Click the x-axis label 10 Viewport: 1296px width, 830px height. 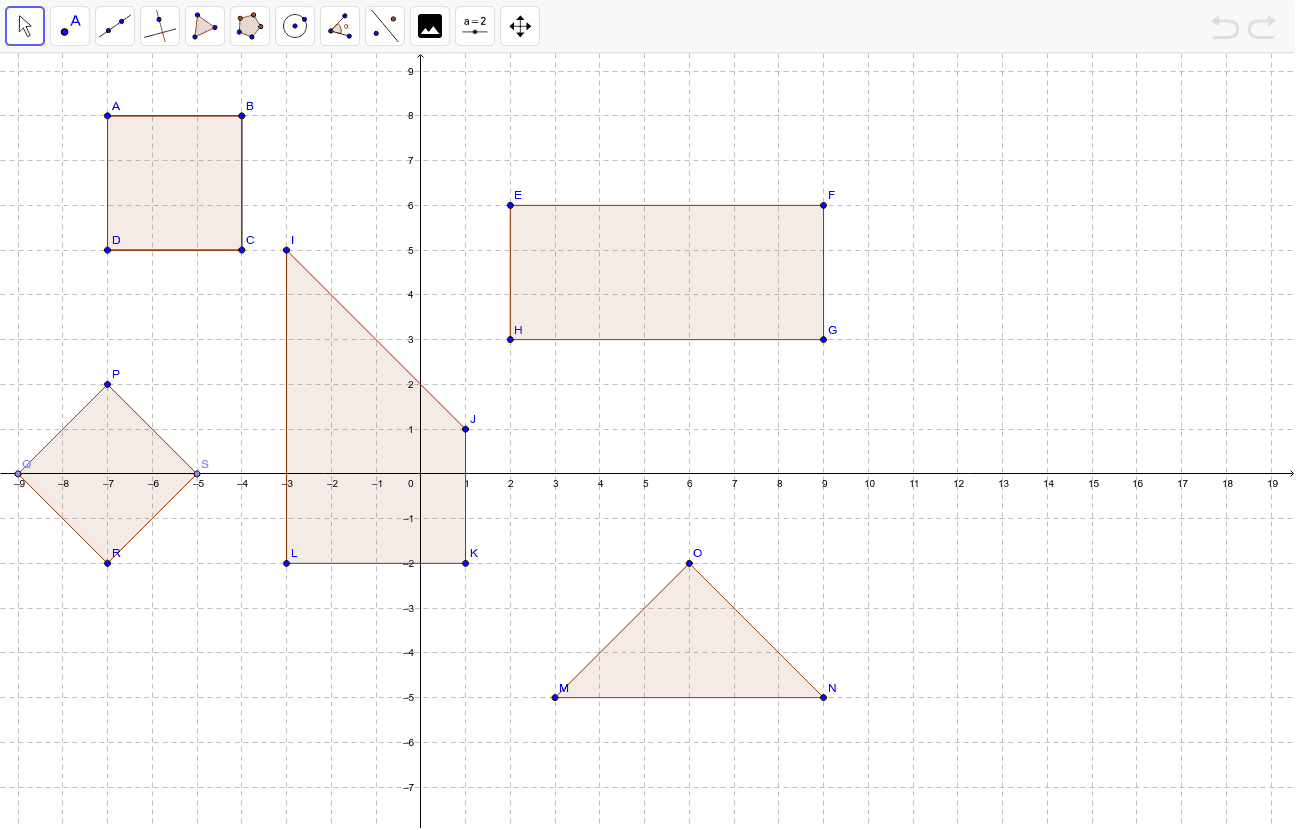pyautogui.click(x=869, y=484)
